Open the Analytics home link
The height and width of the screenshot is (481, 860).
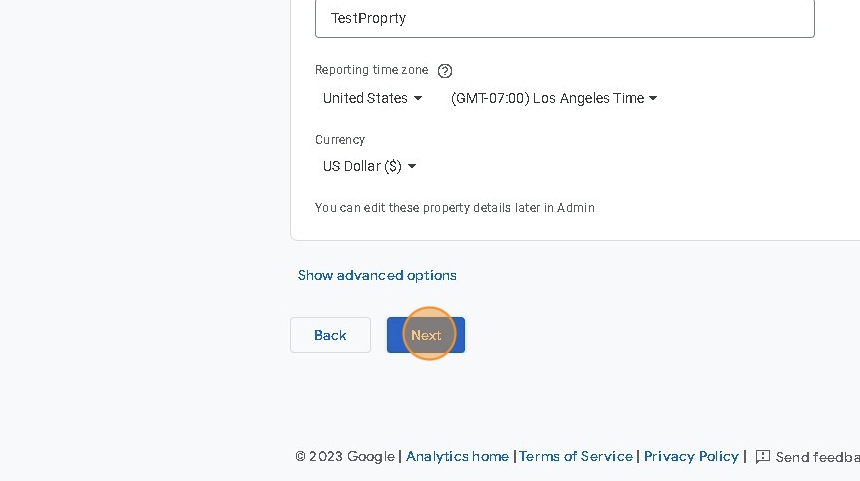(457, 456)
